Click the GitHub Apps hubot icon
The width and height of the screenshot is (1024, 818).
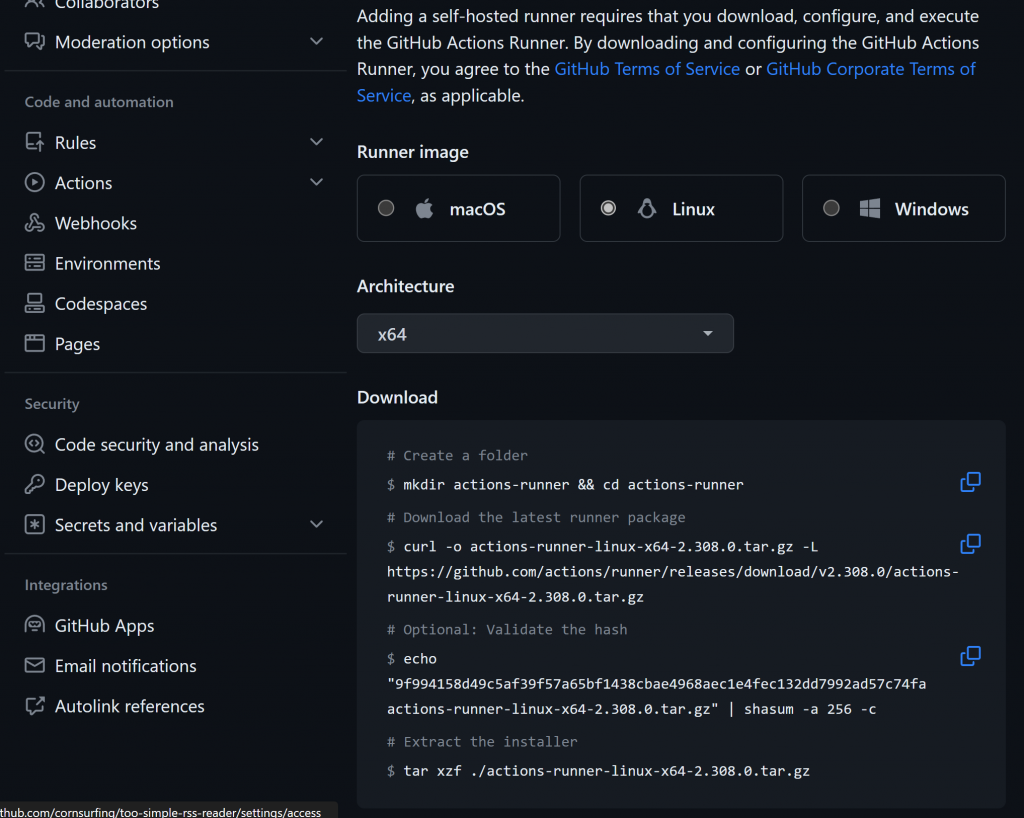(35, 625)
